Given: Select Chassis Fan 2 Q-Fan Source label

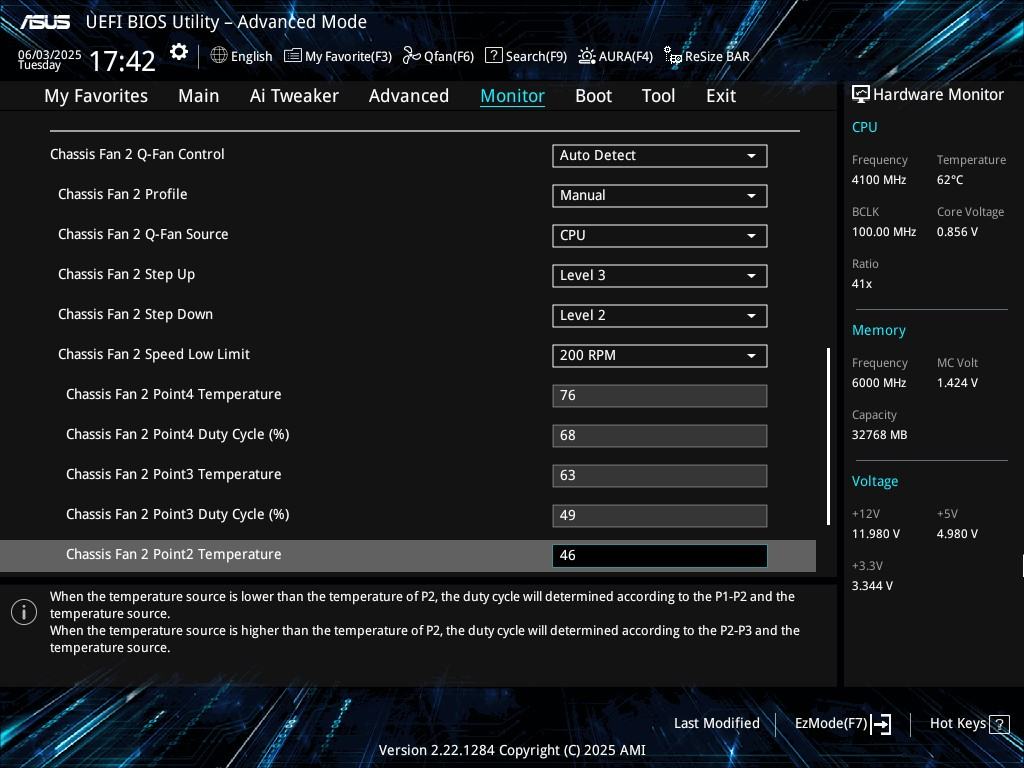Looking at the screenshot, I should (x=143, y=234).
